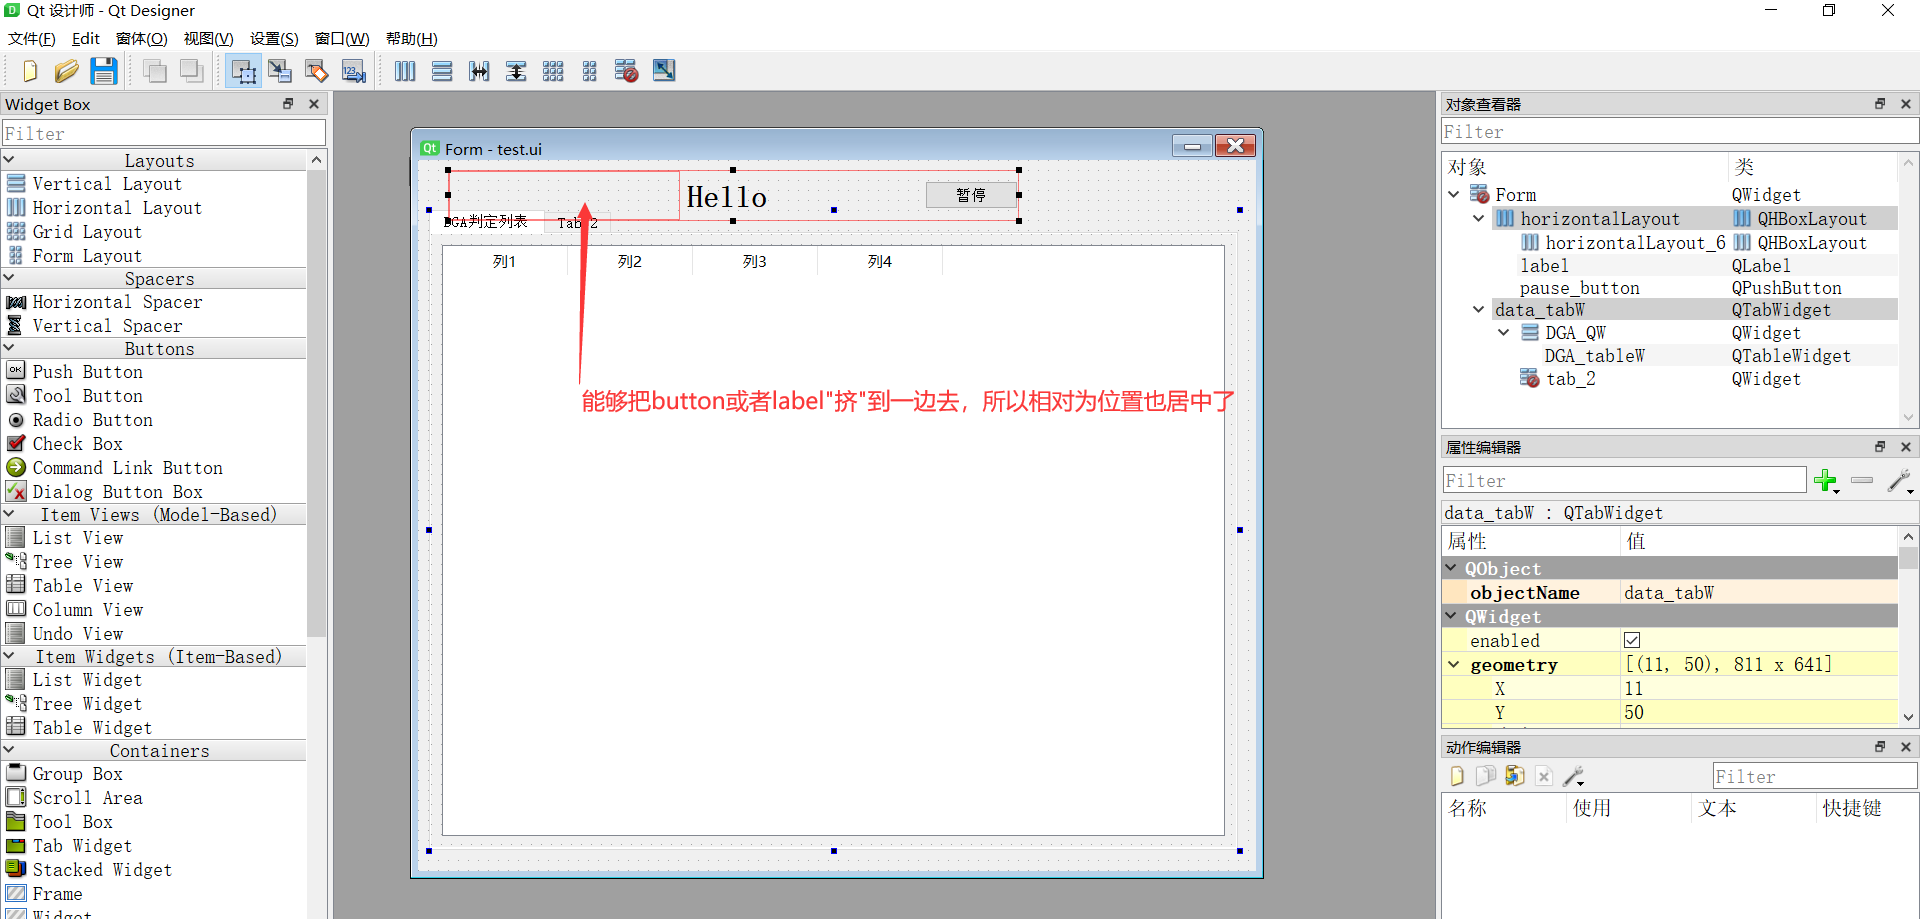Click the Widget Box filter input field

tap(164, 132)
